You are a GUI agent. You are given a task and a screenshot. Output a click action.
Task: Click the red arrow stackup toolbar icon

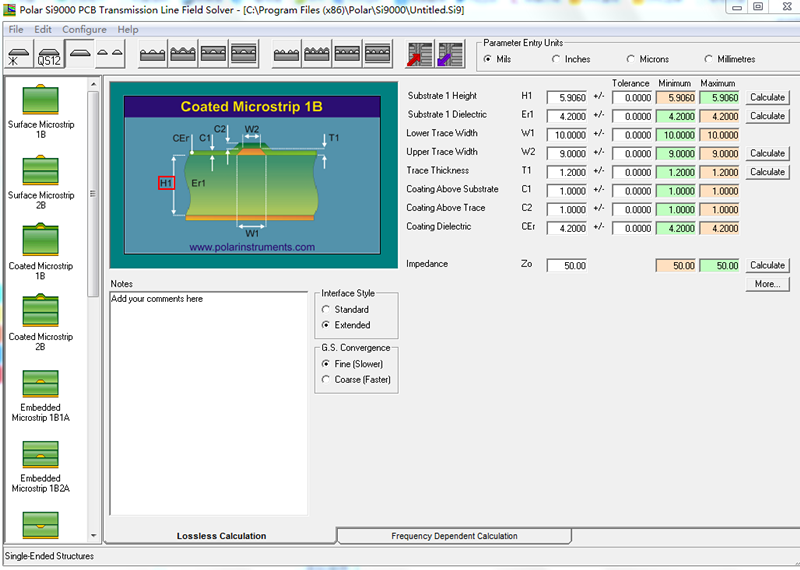coord(419,54)
